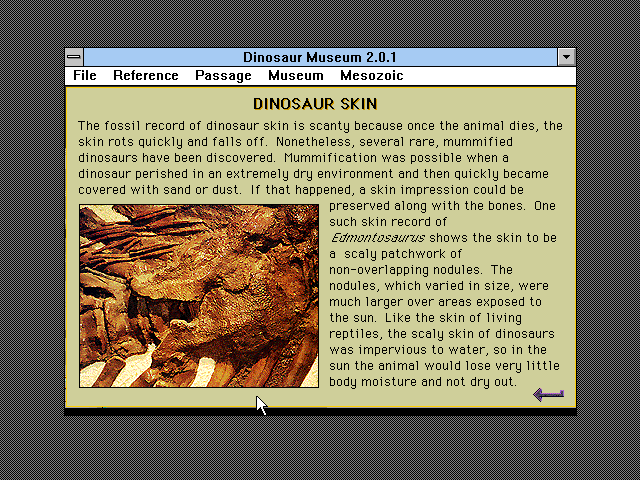The width and height of the screenshot is (640, 480).
Task: Open the Museum menu
Action: point(296,76)
